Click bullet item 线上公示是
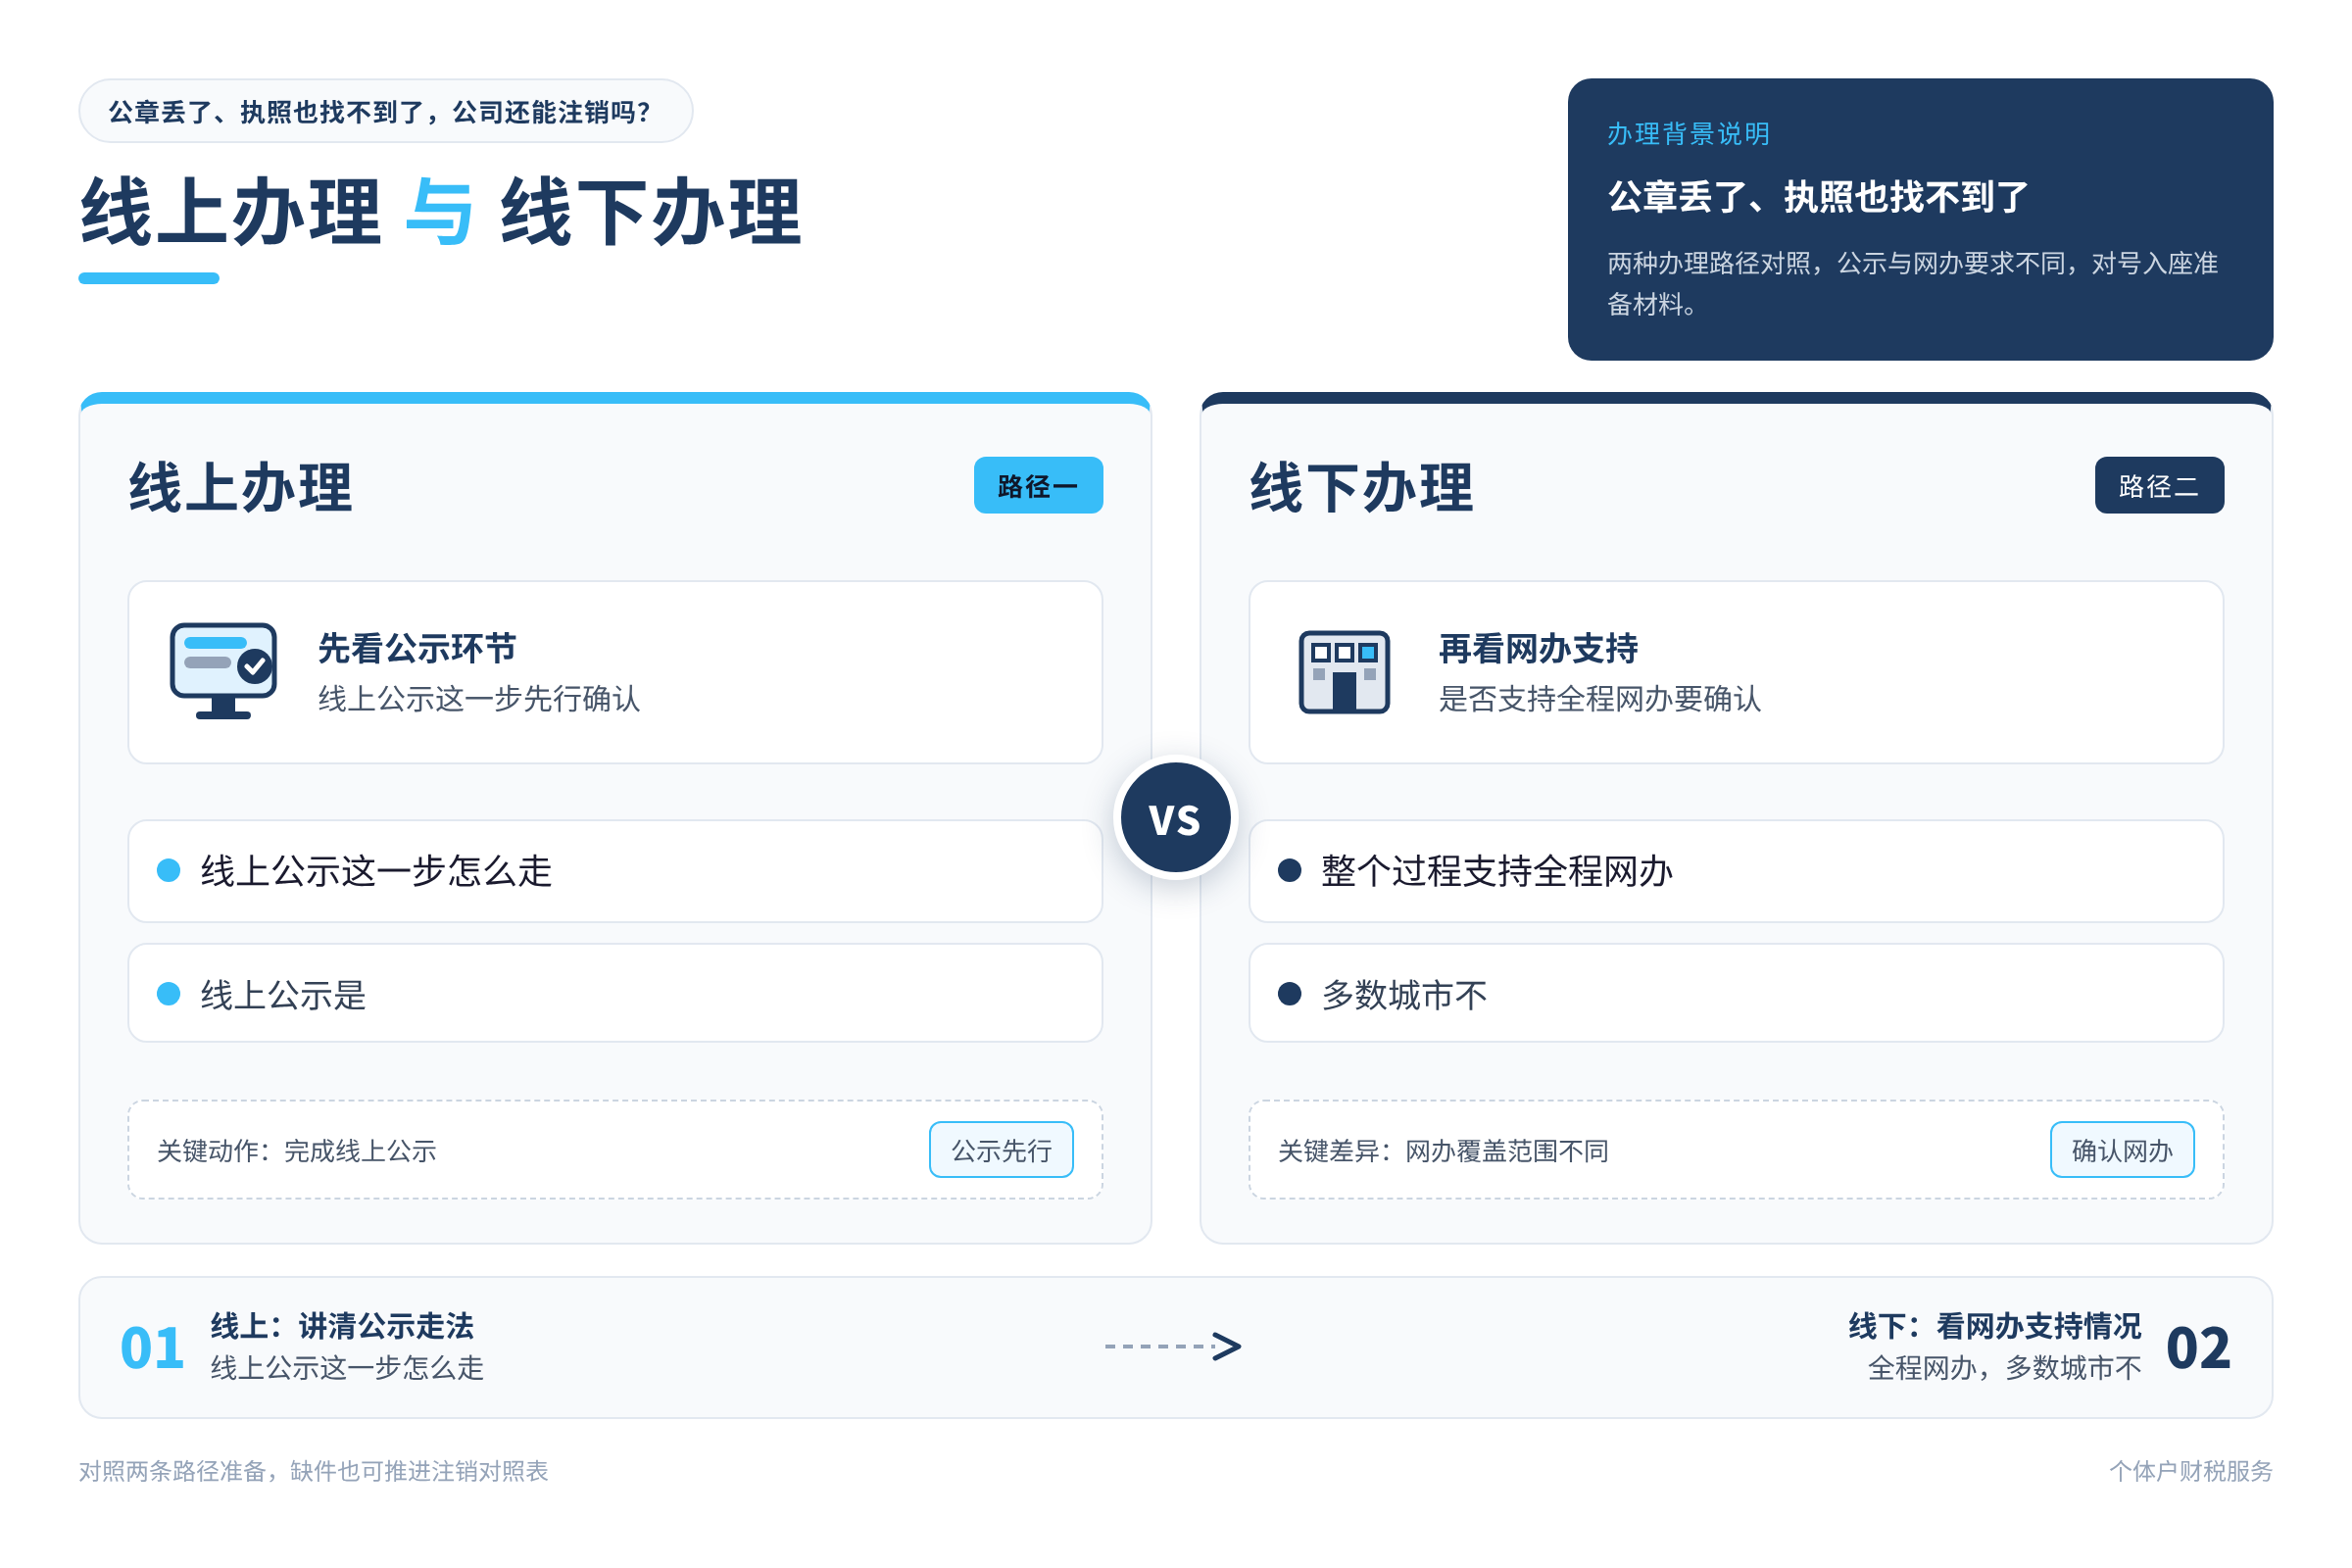 (615, 993)
